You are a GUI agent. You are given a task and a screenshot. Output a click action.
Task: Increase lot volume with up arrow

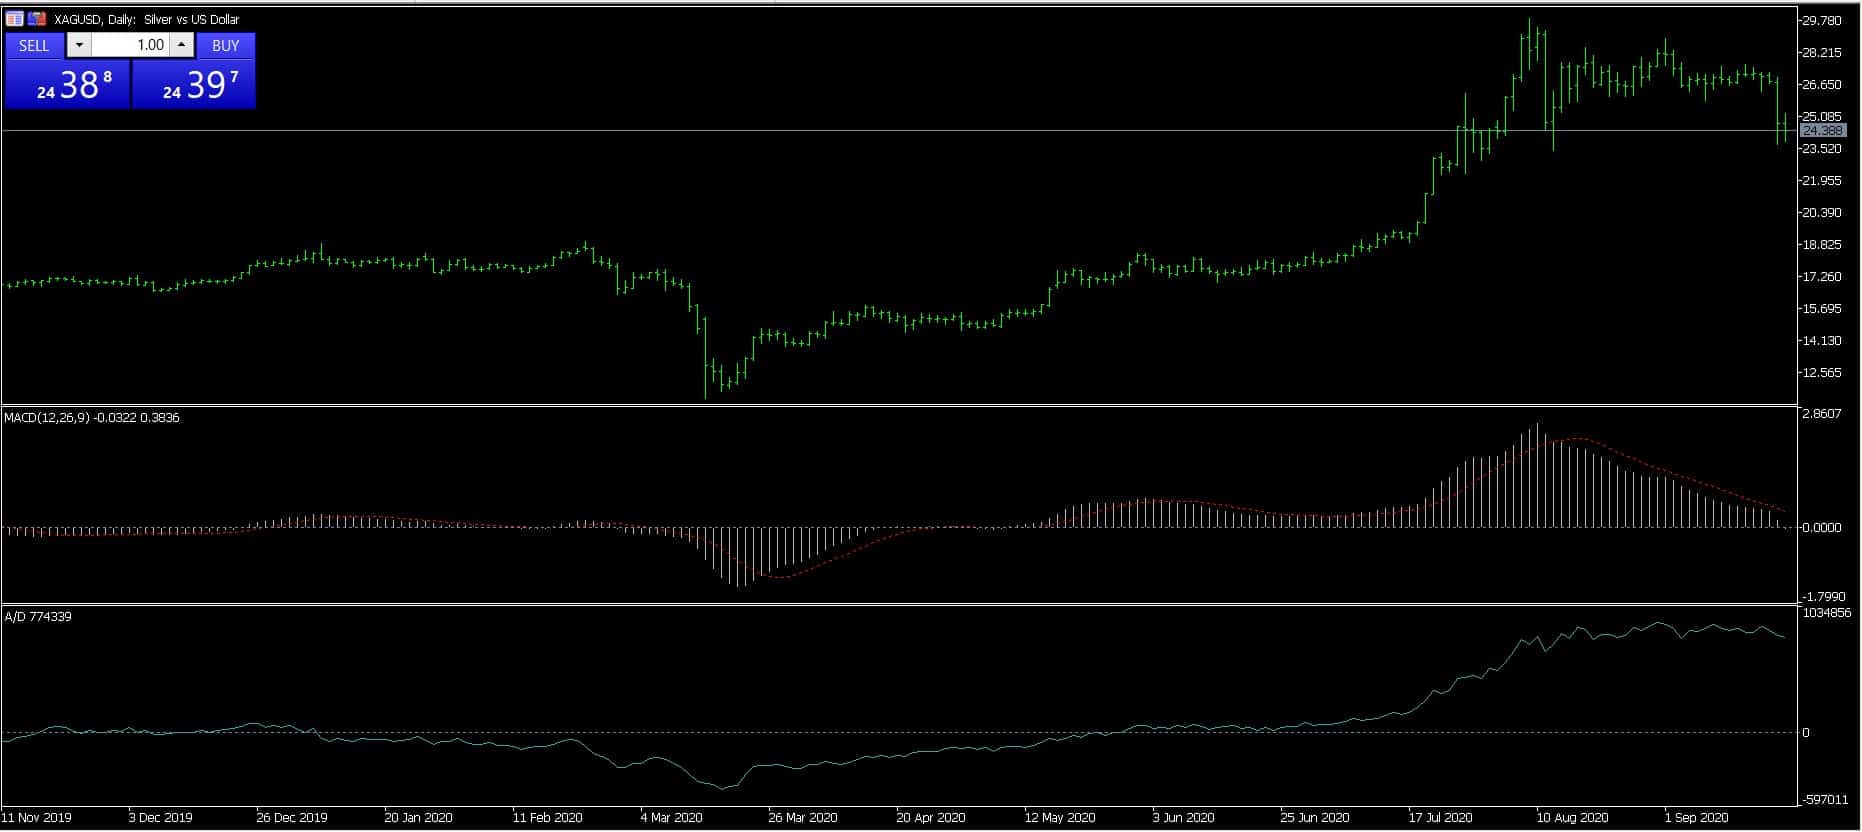pyautogui.click(x=181, y=45)
